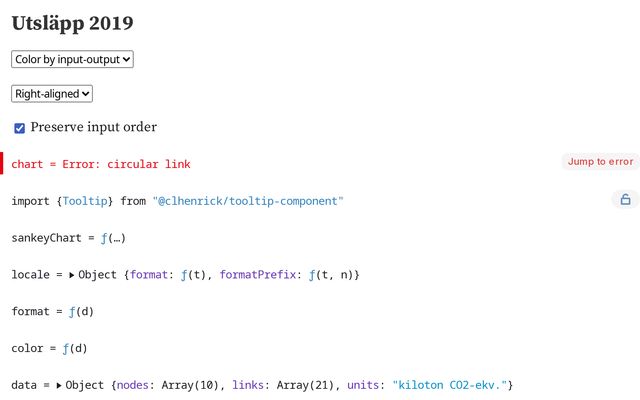Image resolution: width=640 pixels, height=400 pixels.
Task: Click the Jump to error button
Action: (x=600, y=162)
